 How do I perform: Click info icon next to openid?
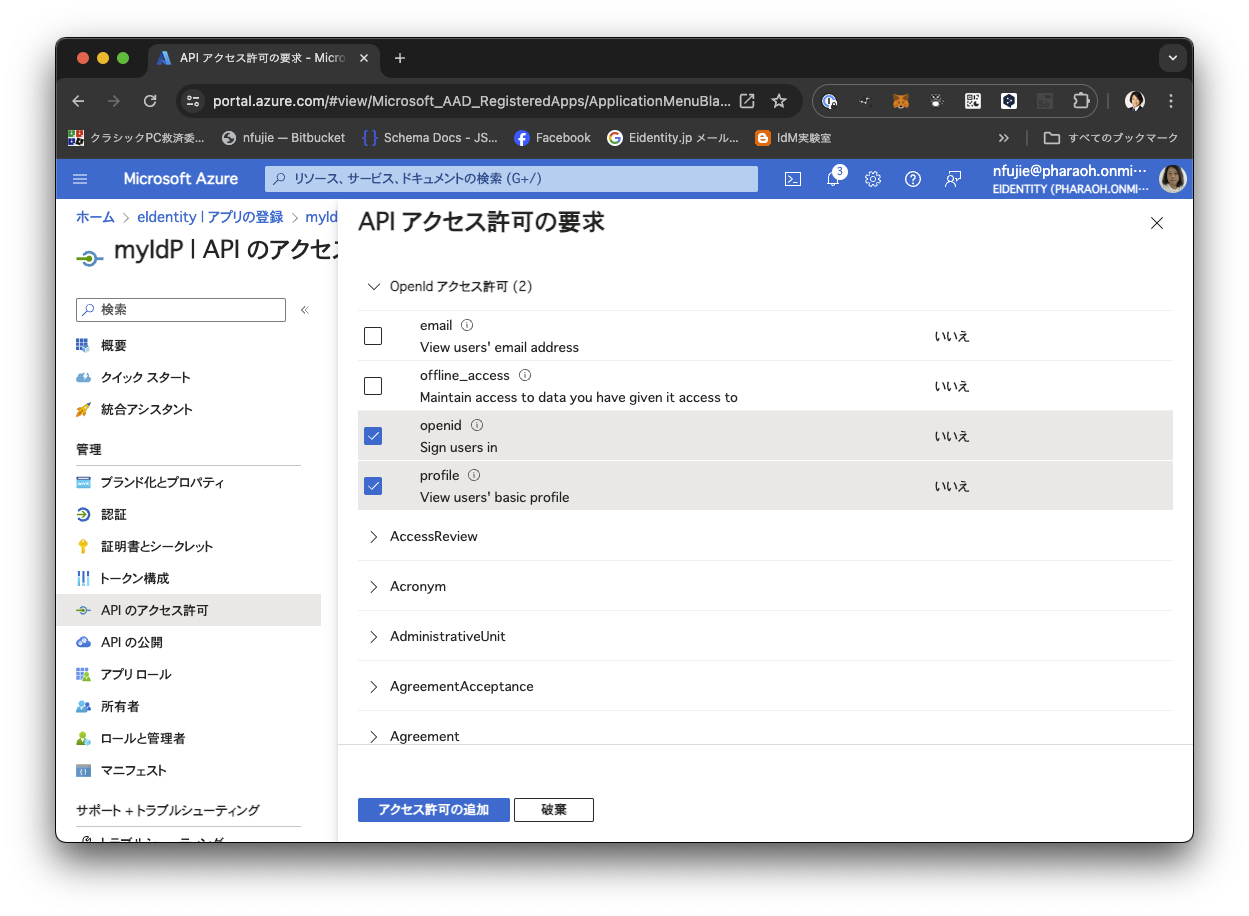tap(477, 425)
